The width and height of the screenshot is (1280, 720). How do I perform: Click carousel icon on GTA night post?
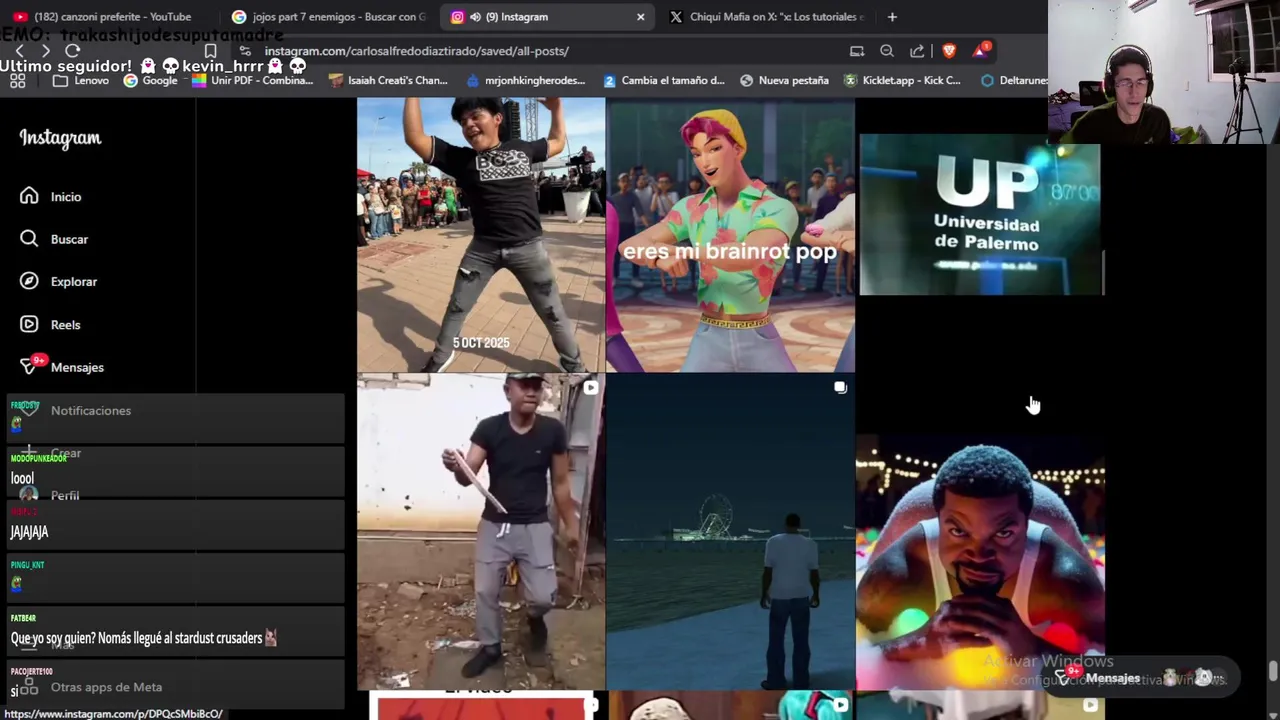[841, 388]
